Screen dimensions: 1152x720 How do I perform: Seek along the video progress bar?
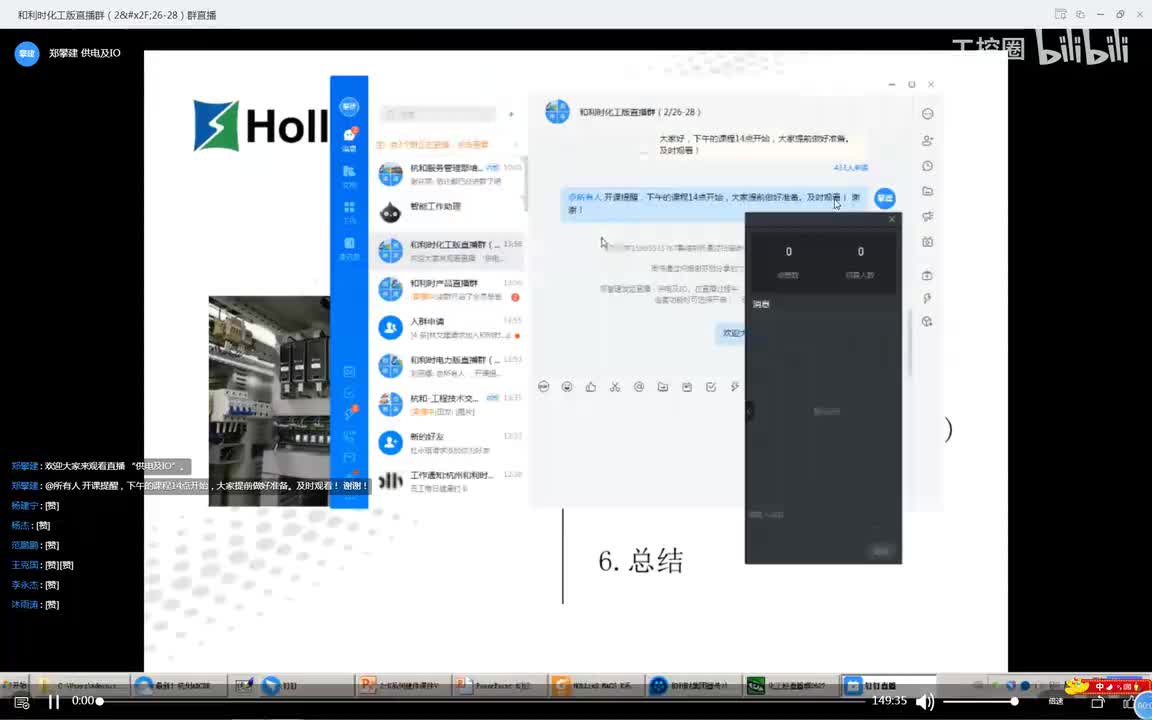pyautogui.click(x=481, y=702)
